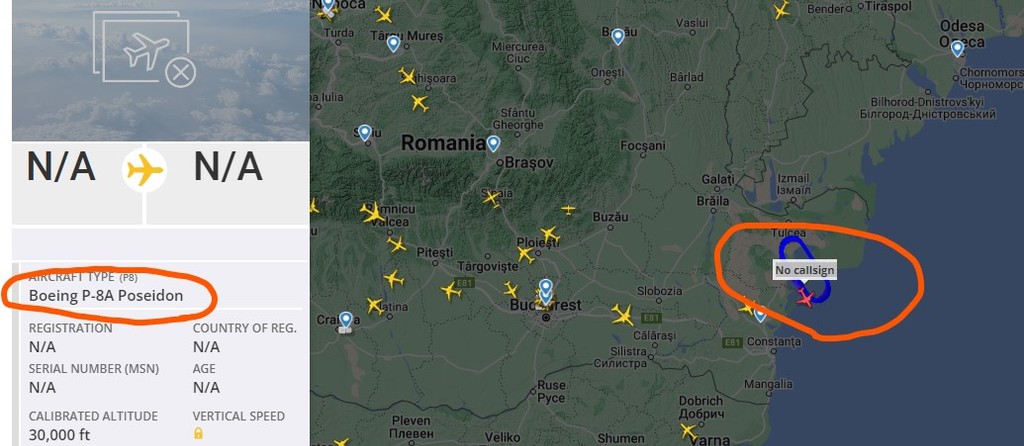This screenshot has width=1024, height=446.
Task: Click the yellow plane north of Odesa region
Action: tap(781, 10)
